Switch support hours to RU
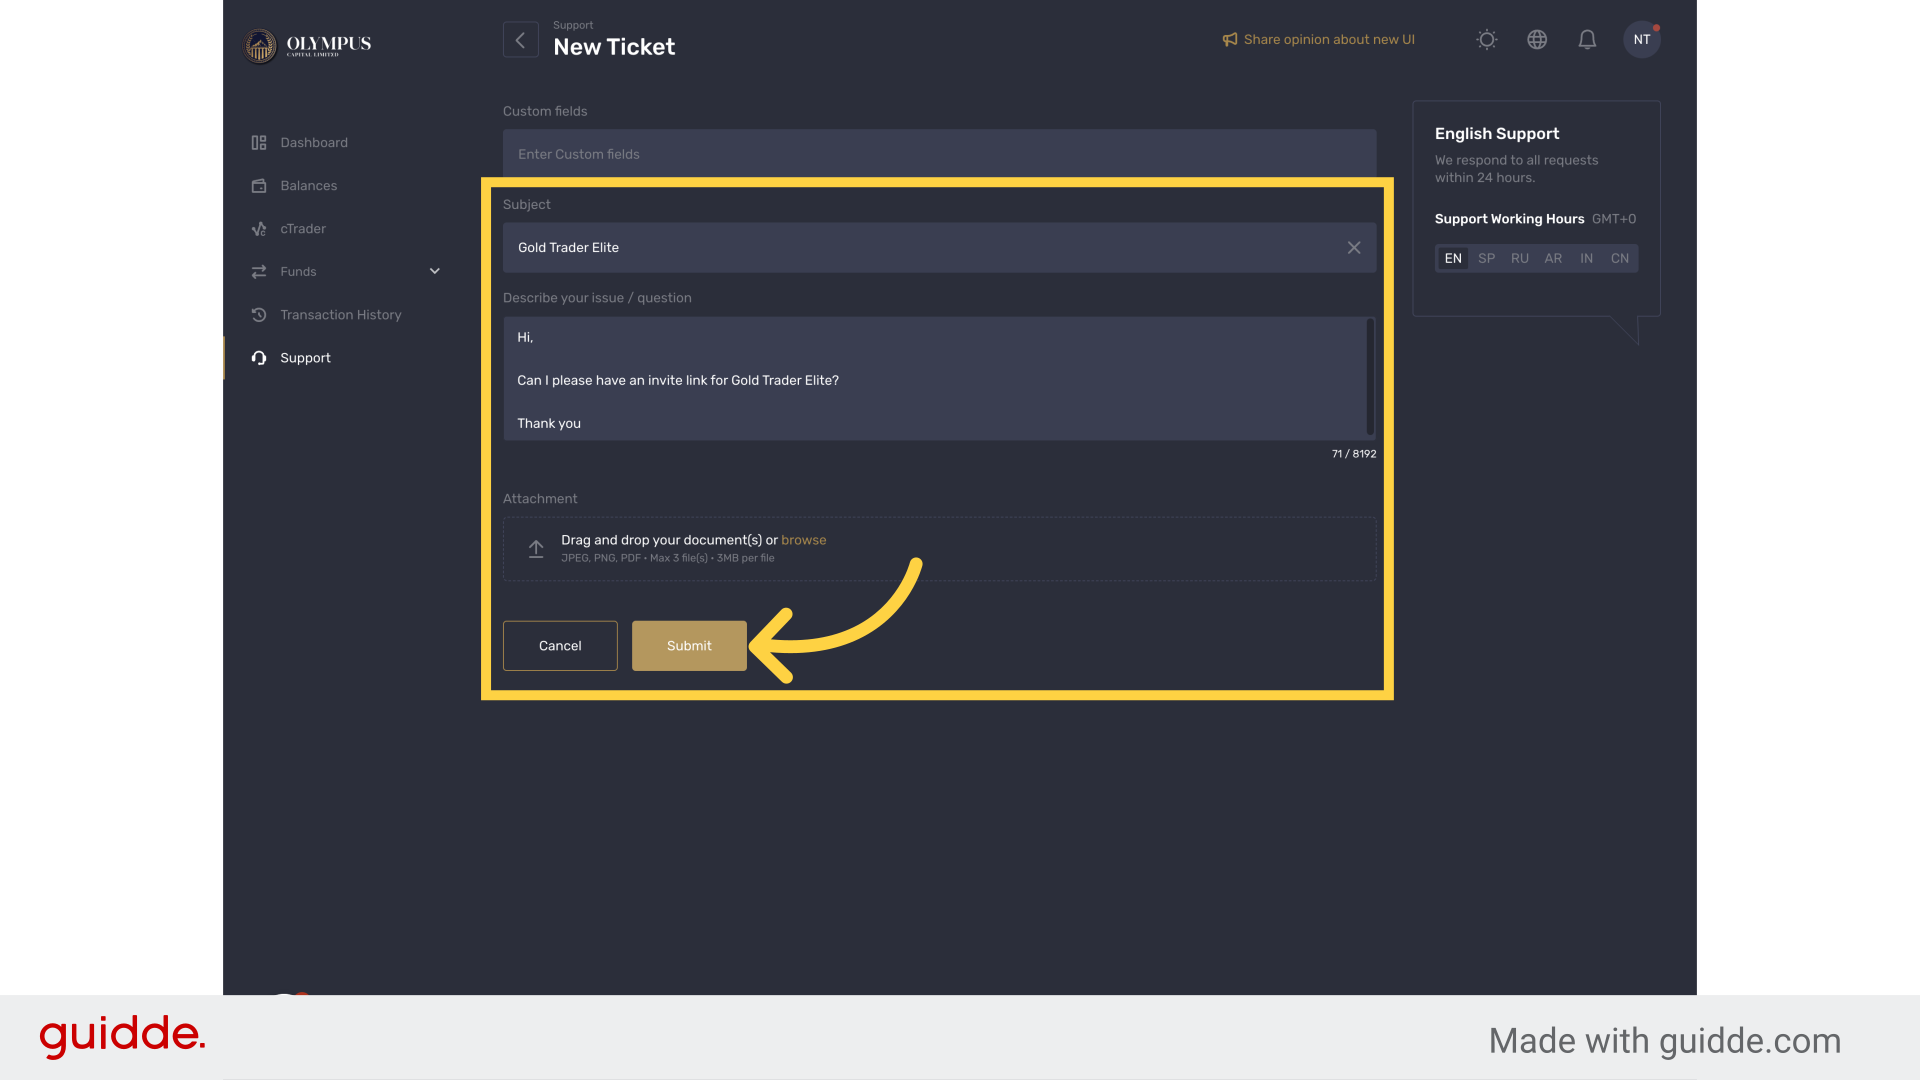The image size is (1920, 1080). tap(1520, 259)
